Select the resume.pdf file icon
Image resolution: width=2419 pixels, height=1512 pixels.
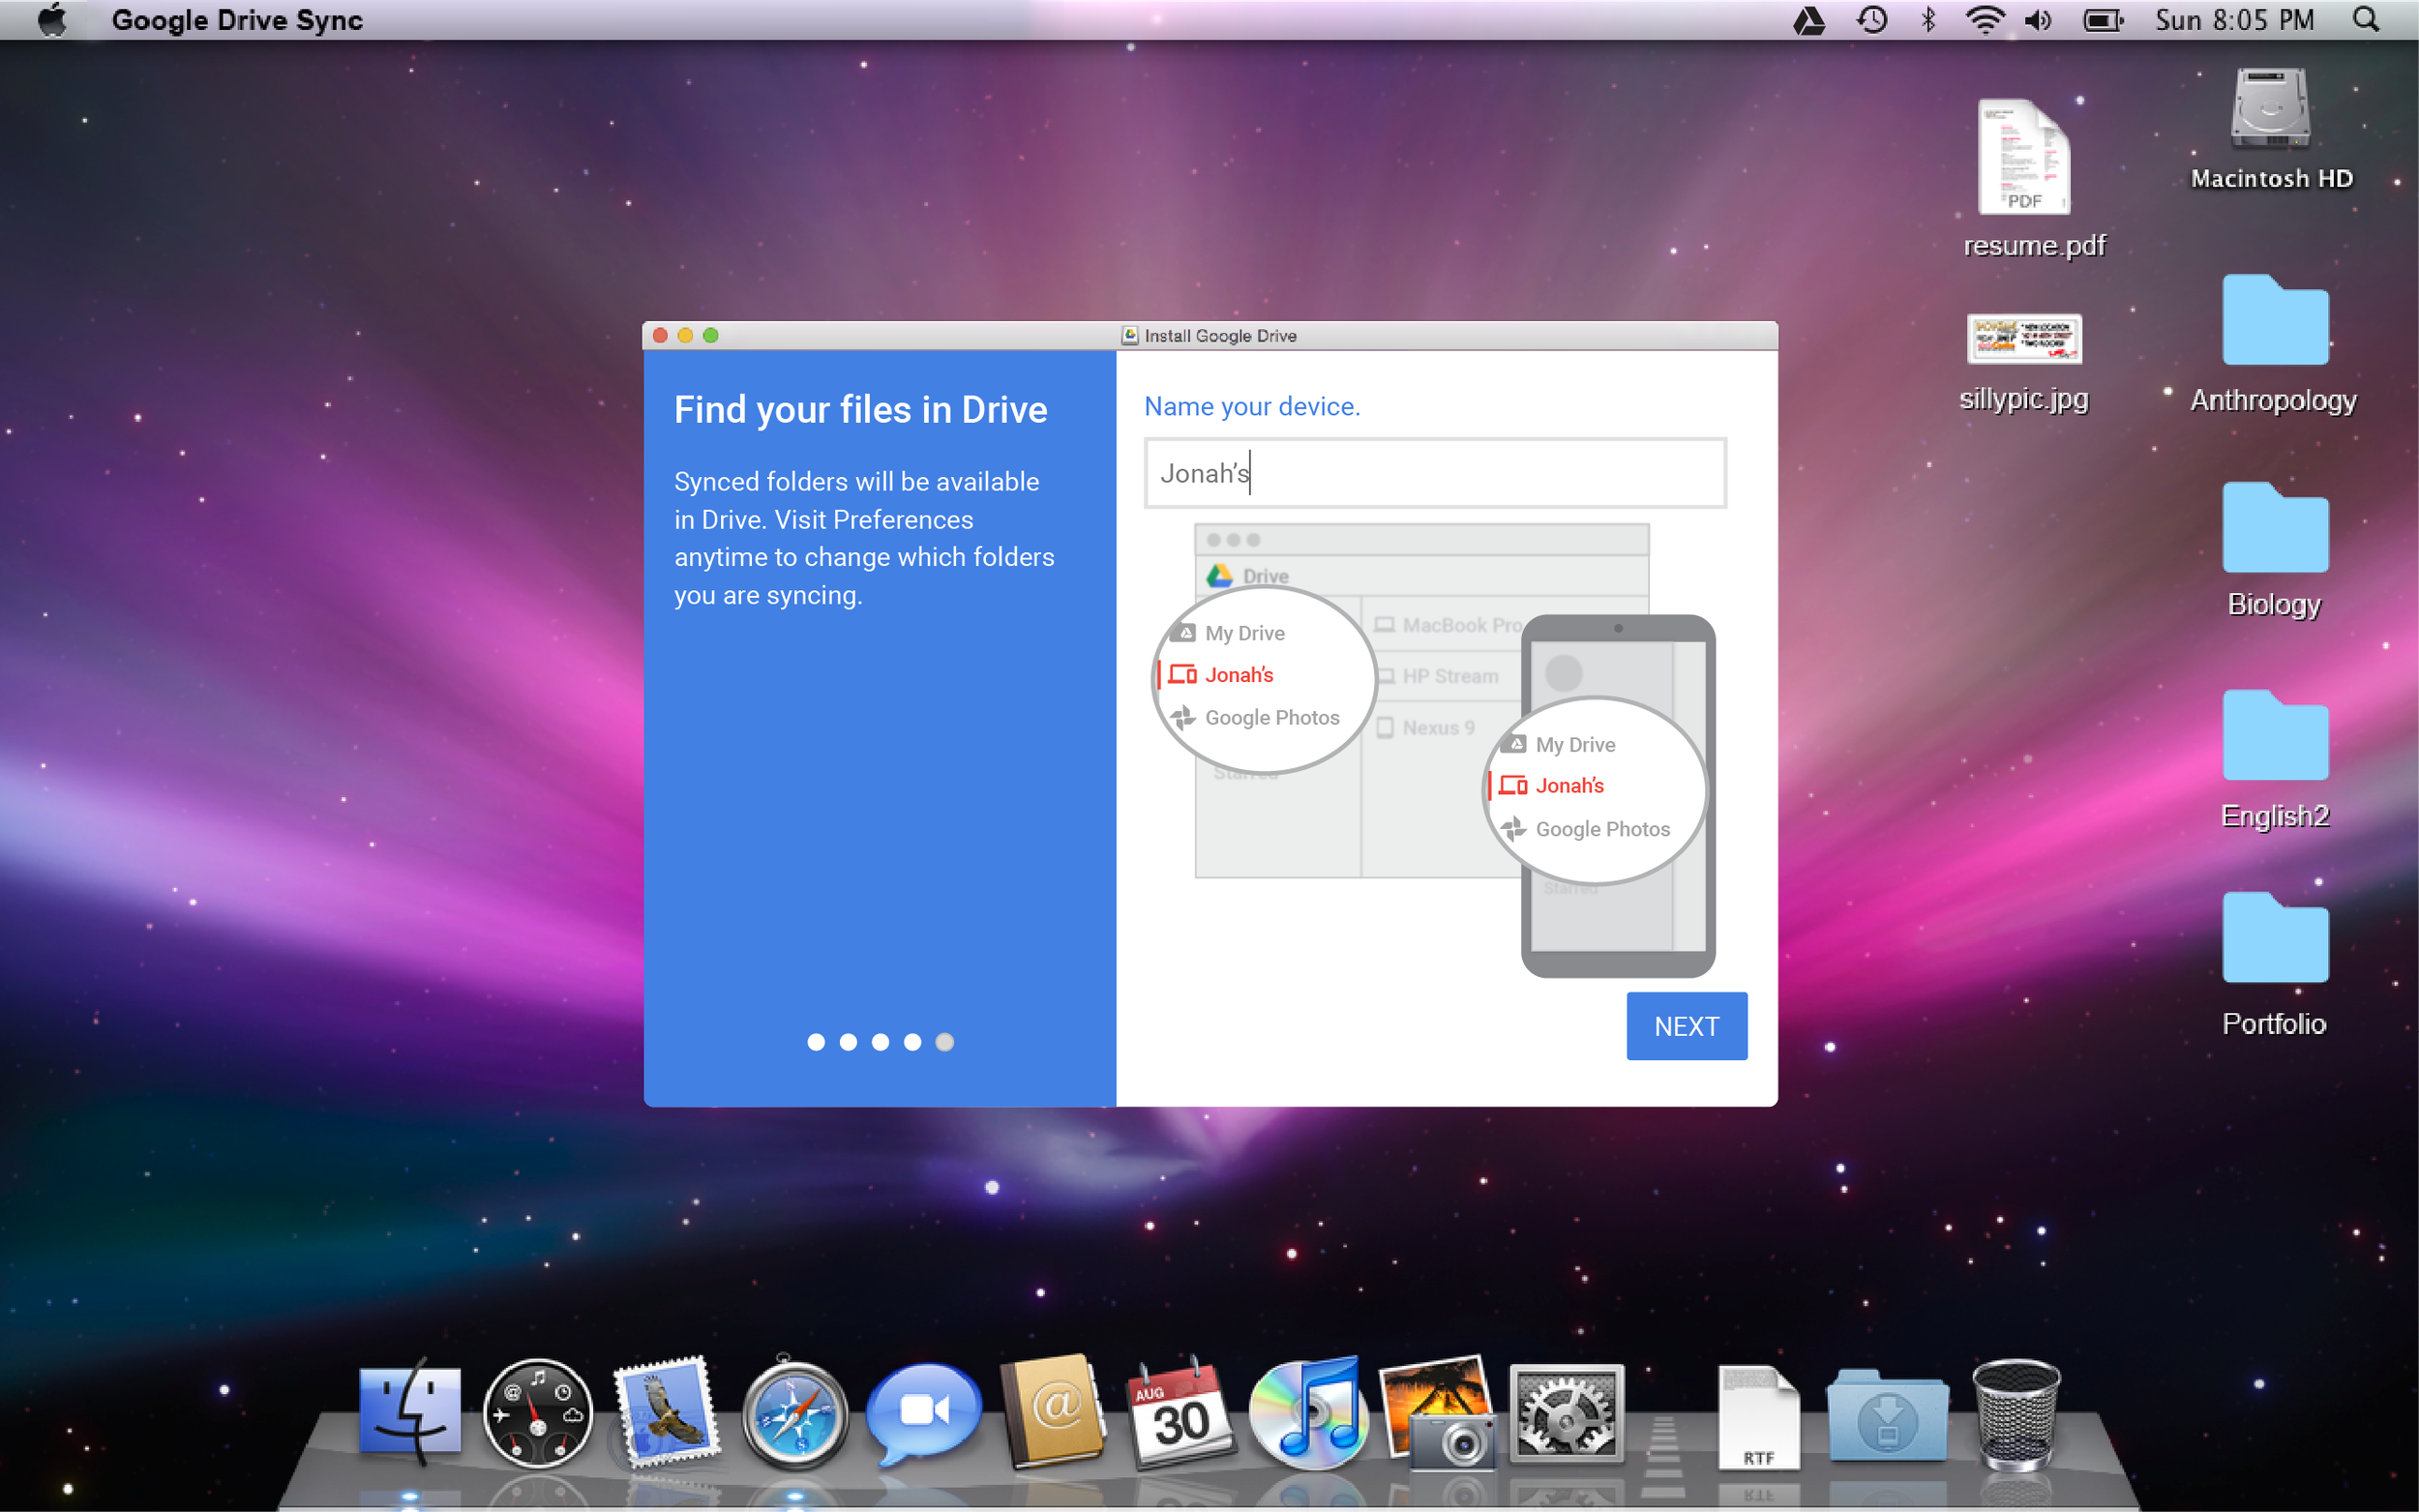point(2023,156)
